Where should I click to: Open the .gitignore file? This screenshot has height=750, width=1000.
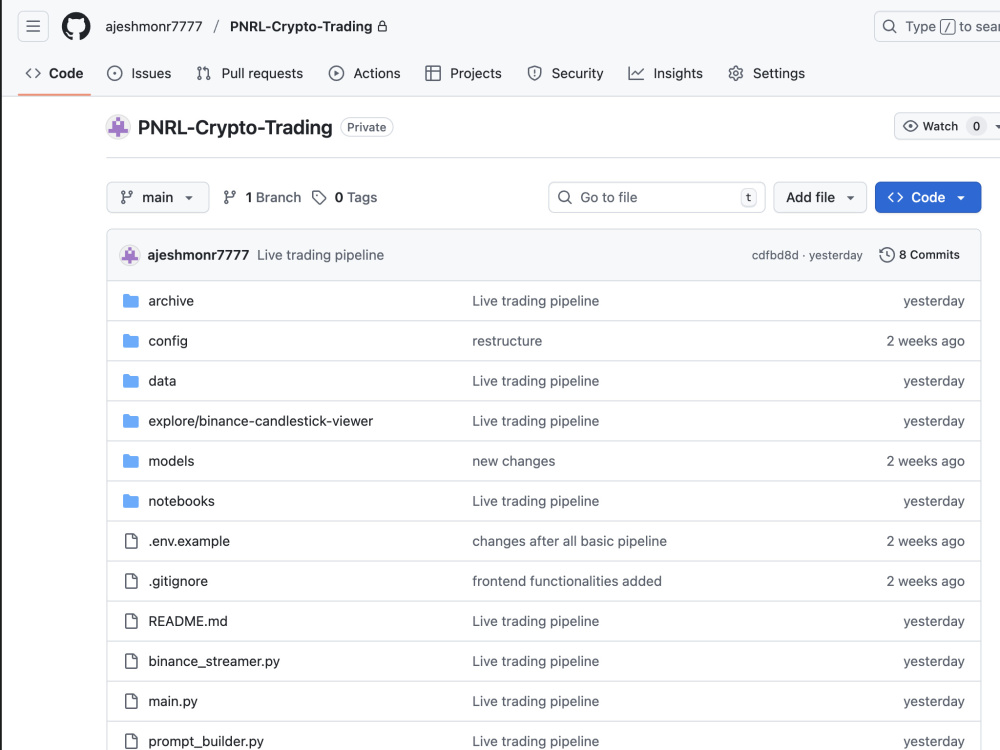(179, 581)
